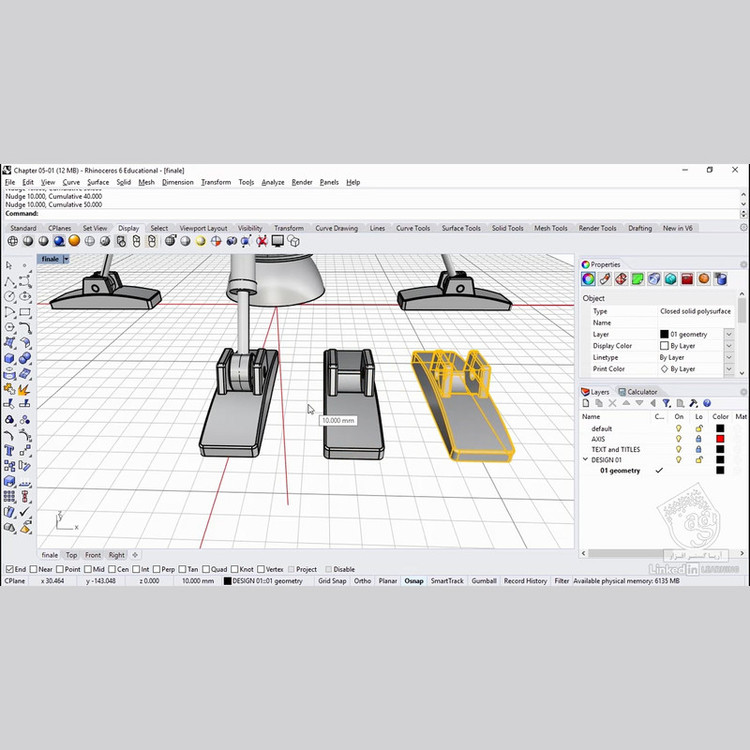Click the Gumball status bar button
Image resolution: width=750 pixels, height=750 pixels.
tap(483, 581)
